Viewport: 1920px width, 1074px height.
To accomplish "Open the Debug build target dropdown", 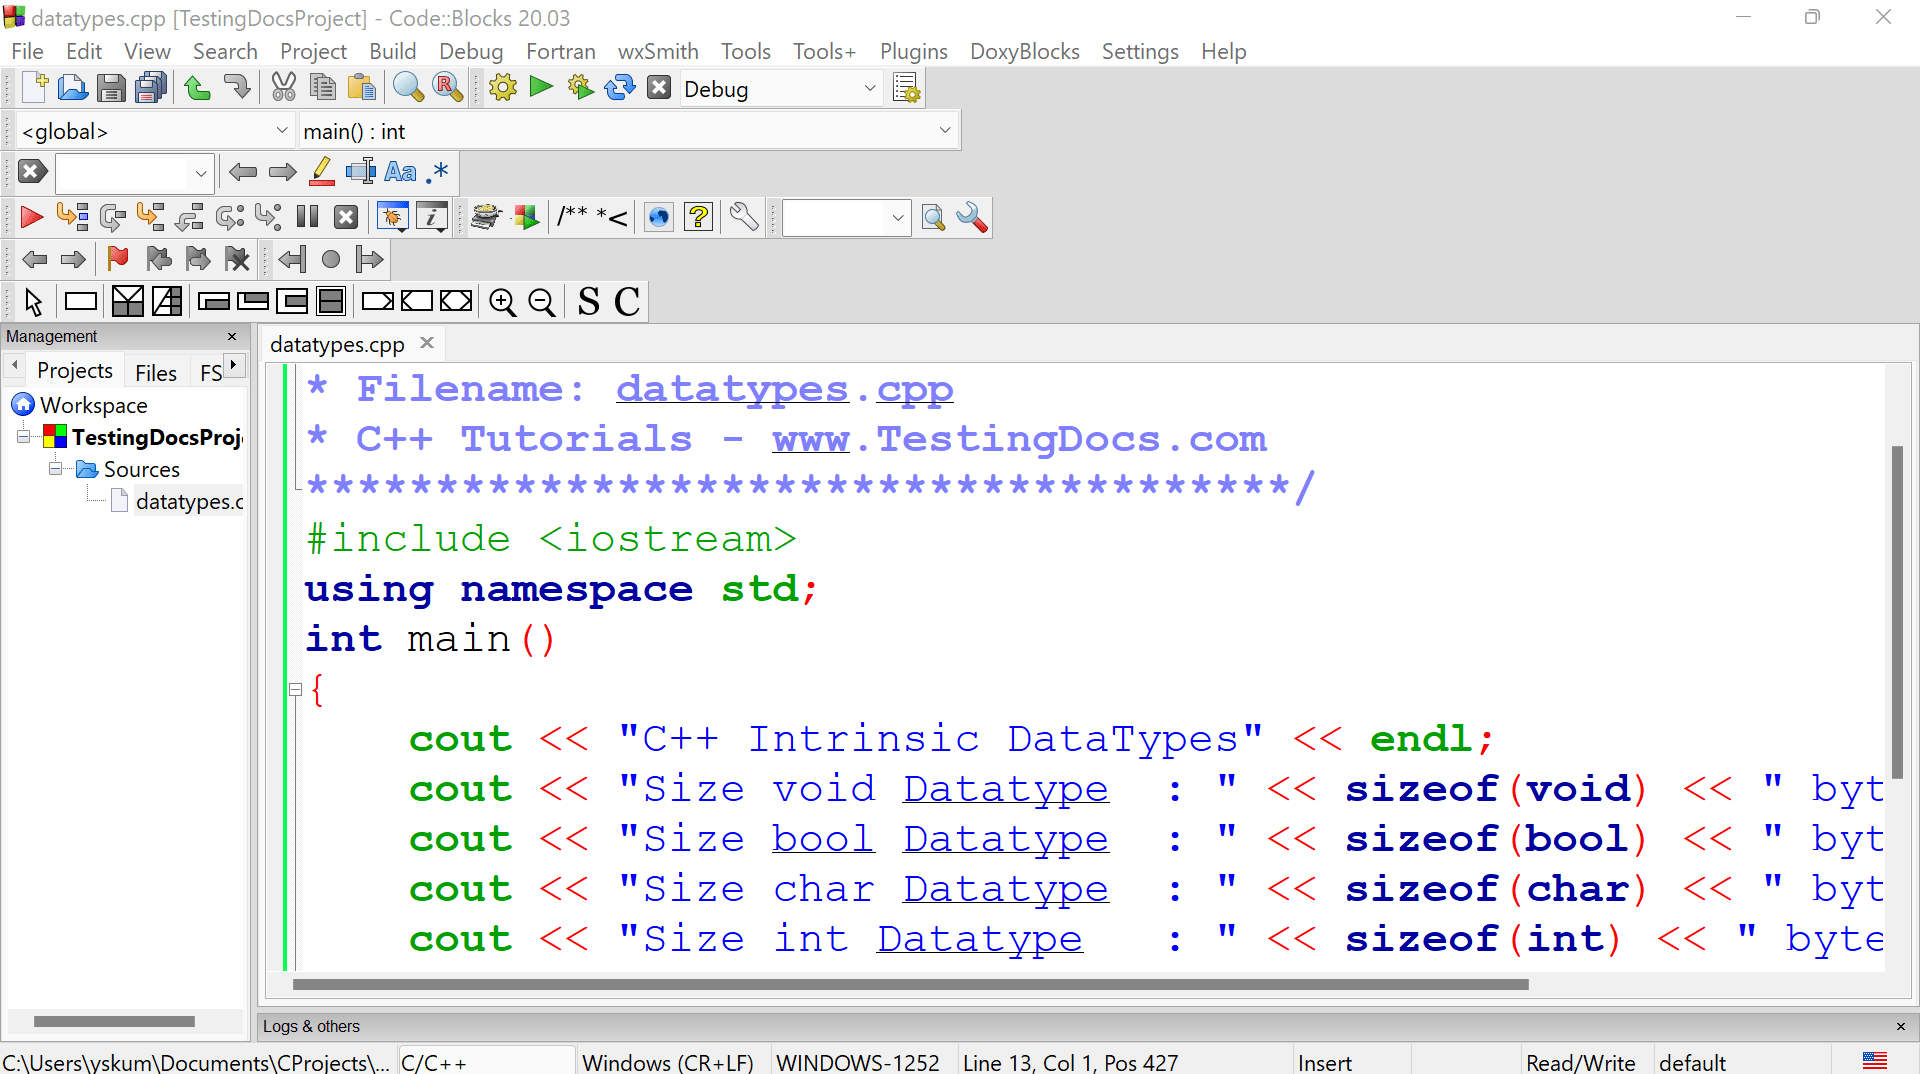I will click(x=868, y=89).
